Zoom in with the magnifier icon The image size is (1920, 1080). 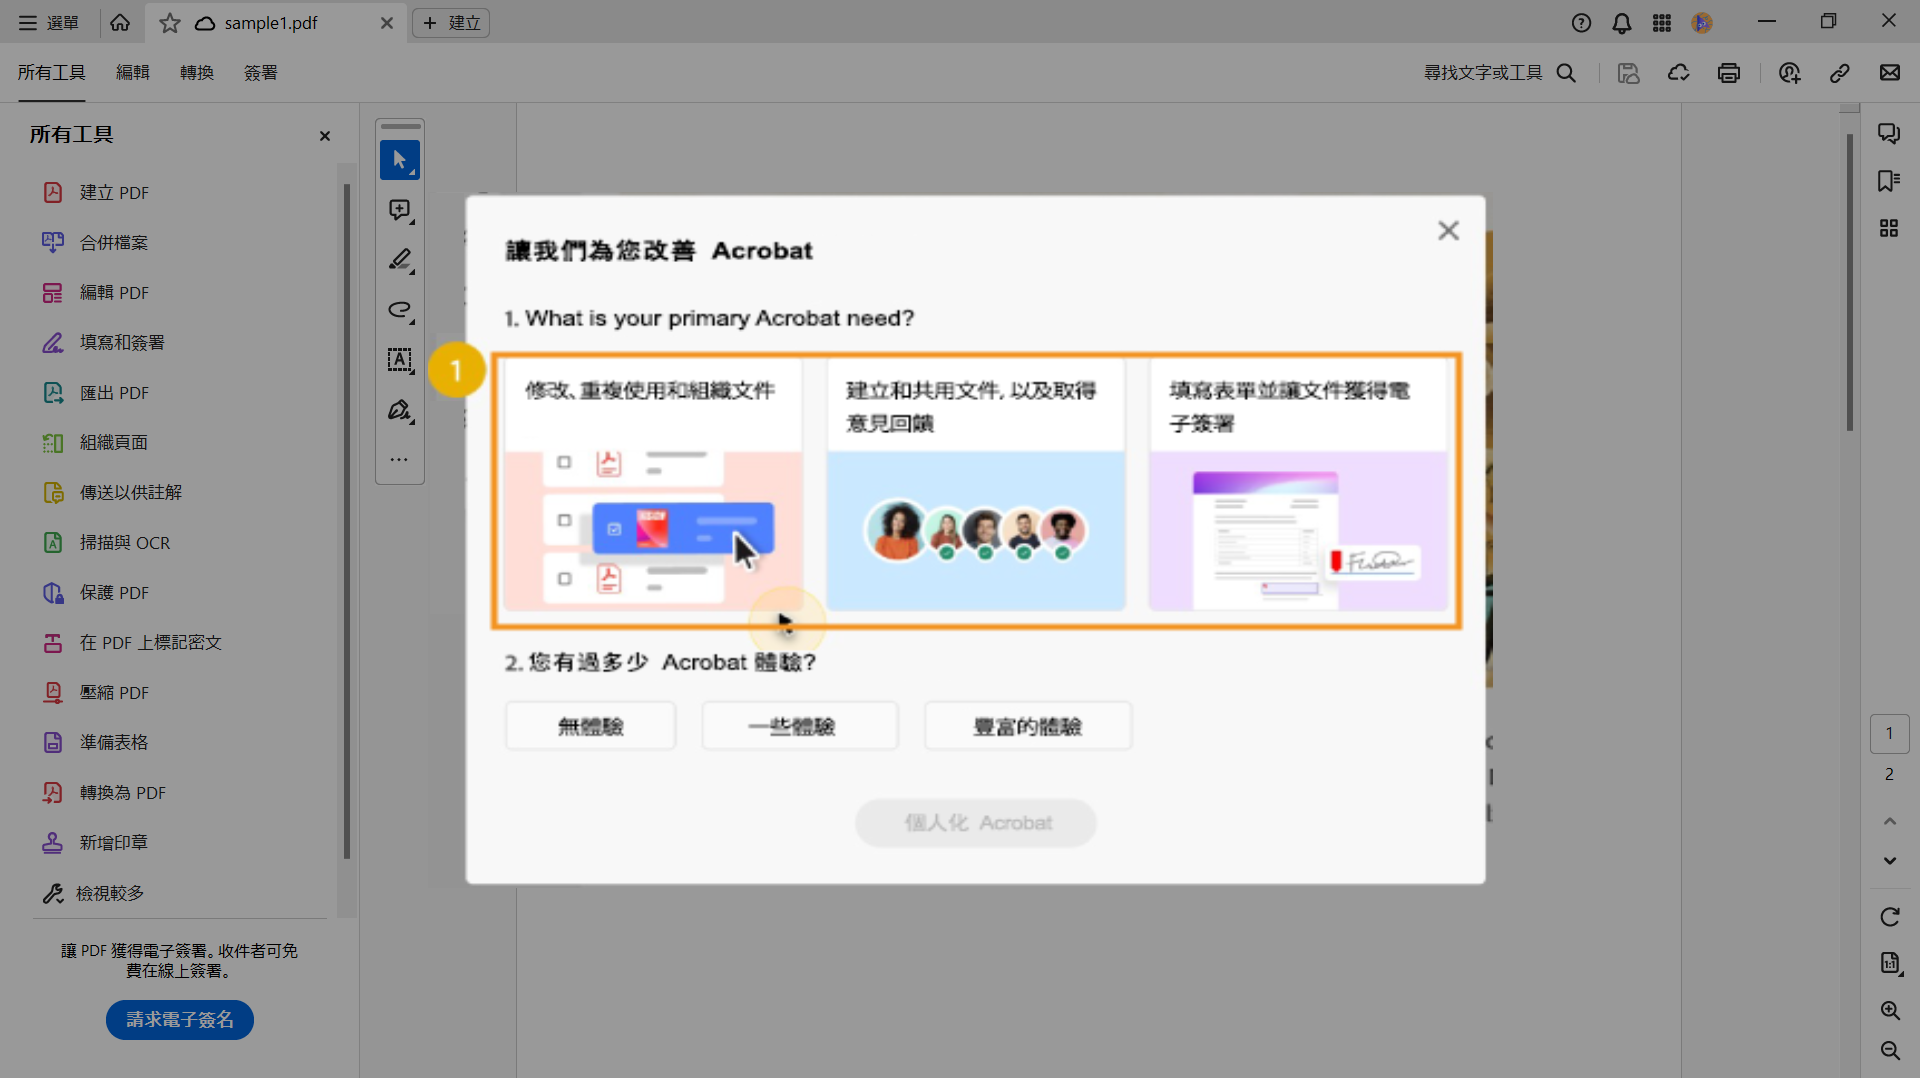[x=1890, y=1011]
